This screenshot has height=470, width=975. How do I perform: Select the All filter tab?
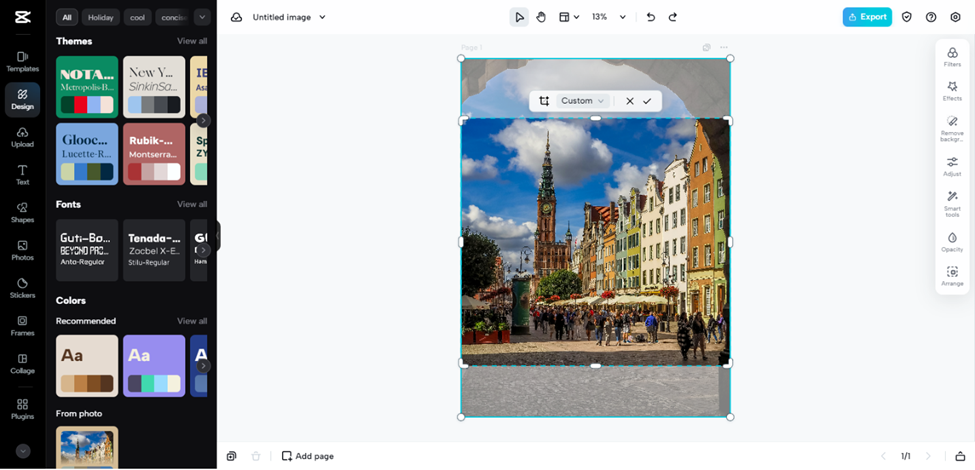click(67, 17)
